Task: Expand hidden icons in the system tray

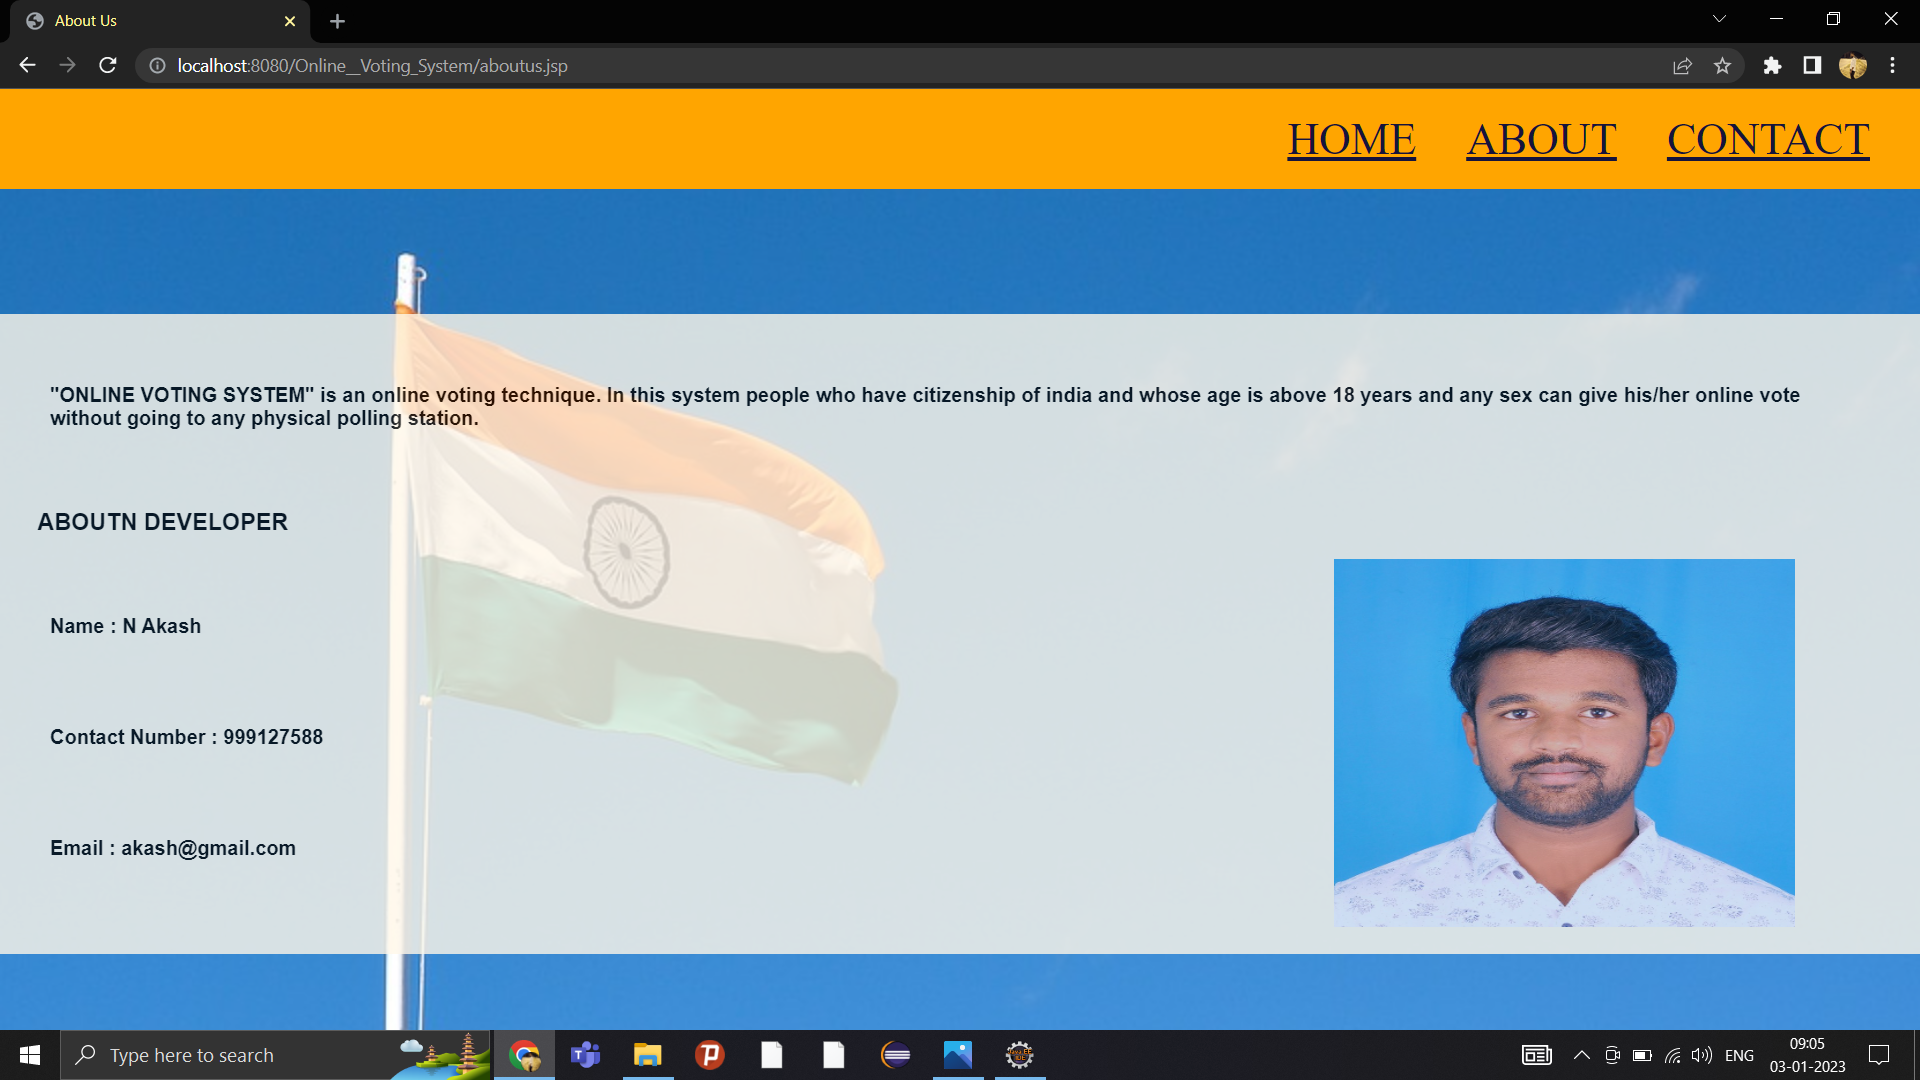Action: [x=1583, y=1054]
